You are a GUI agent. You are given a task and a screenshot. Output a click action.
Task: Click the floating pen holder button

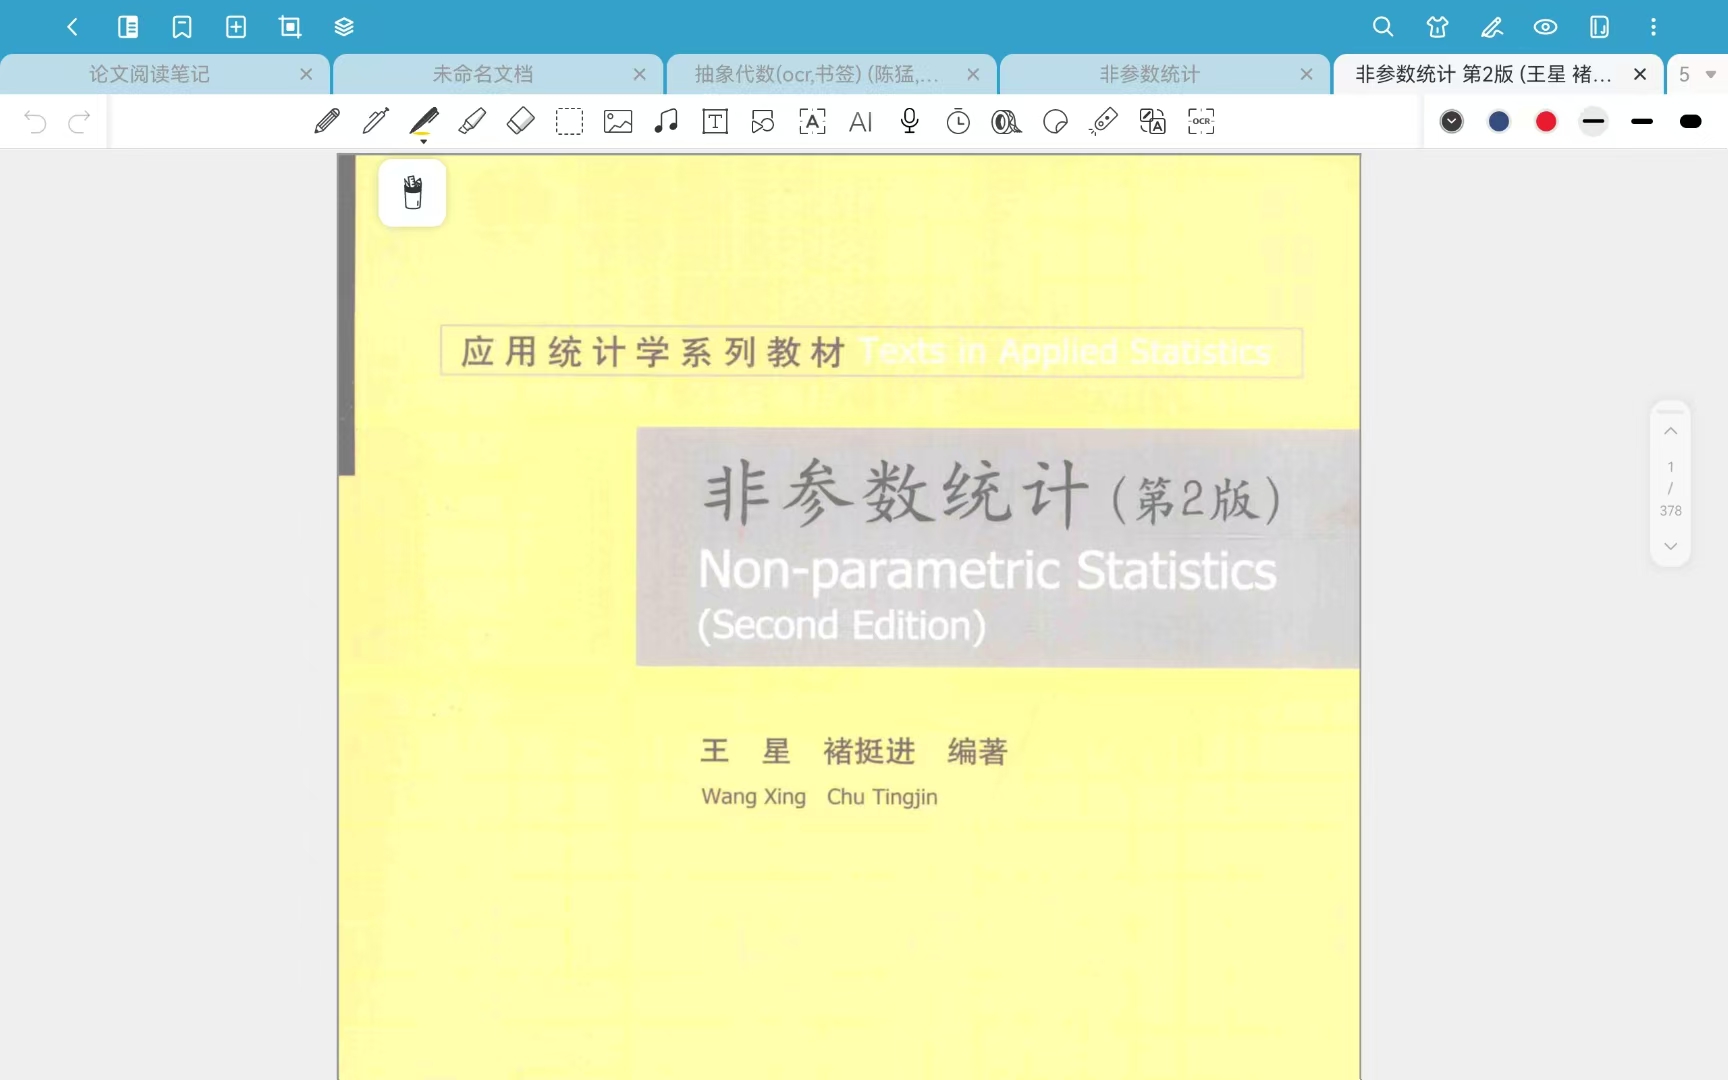point(412,193)
